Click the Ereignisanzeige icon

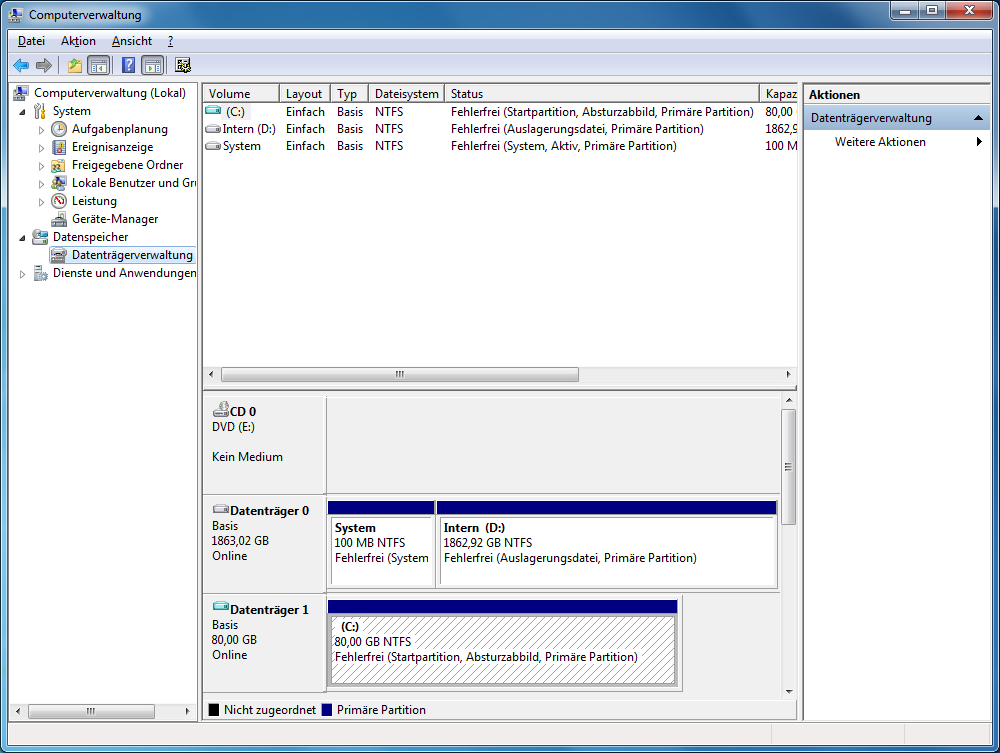tap(59, 147)
